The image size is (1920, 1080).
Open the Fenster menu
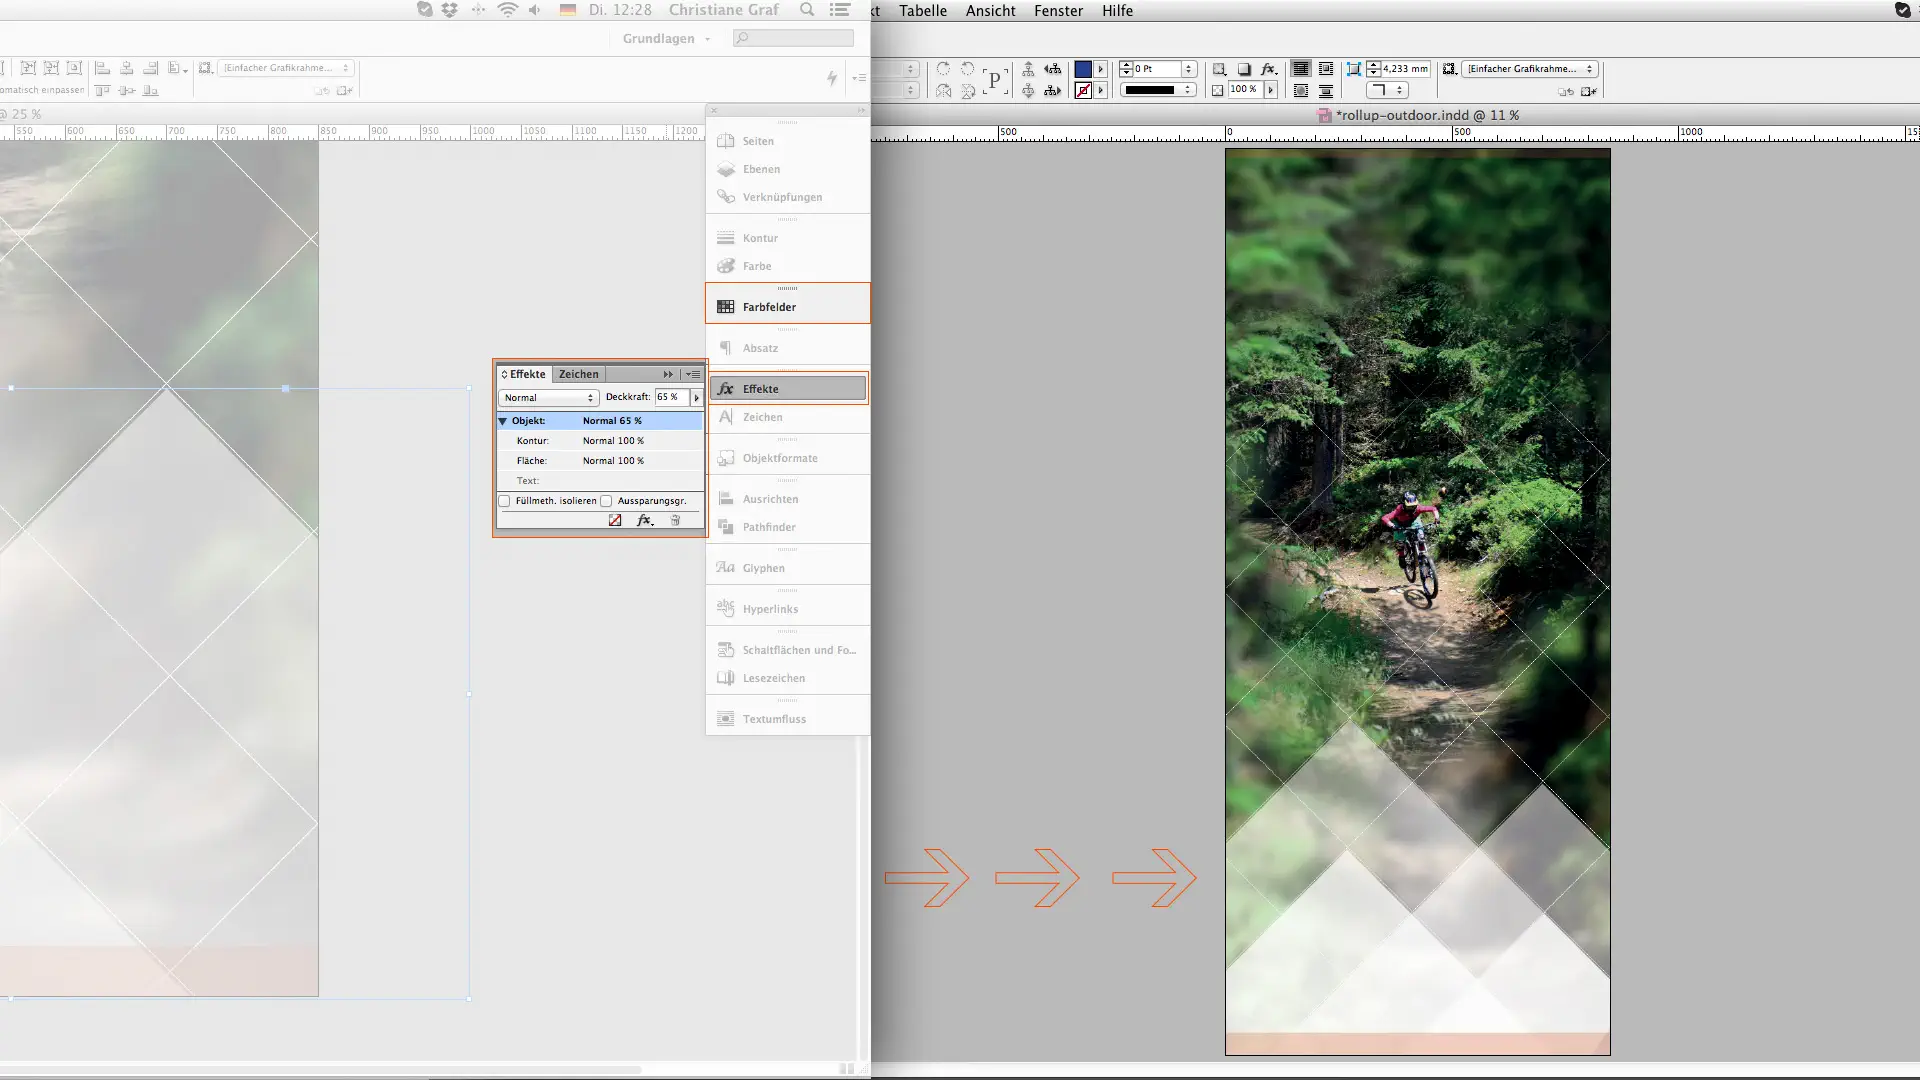tap(1058, 11)
